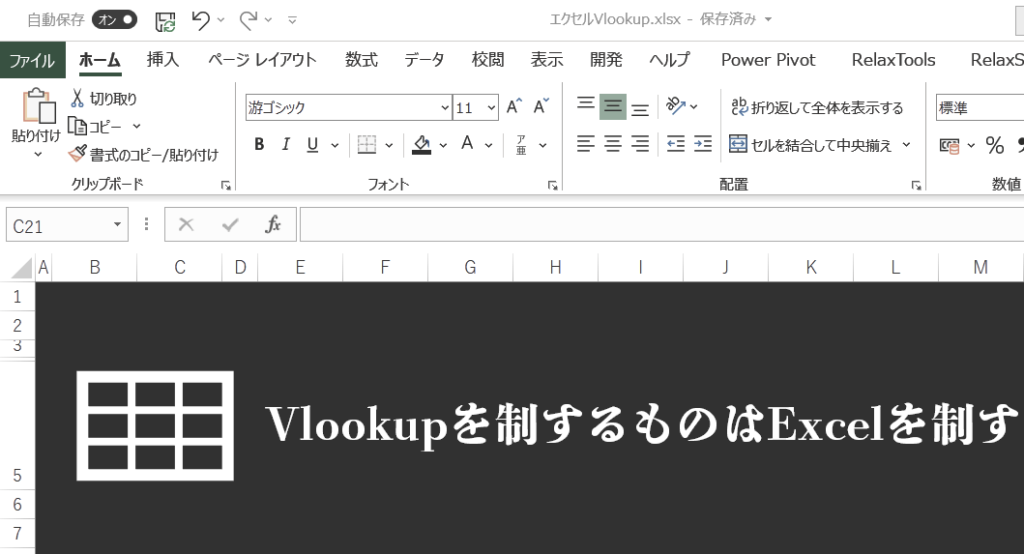Expand the borders dropdown arrow
This screenshot has height=554, width=1024.
(389, 145)
